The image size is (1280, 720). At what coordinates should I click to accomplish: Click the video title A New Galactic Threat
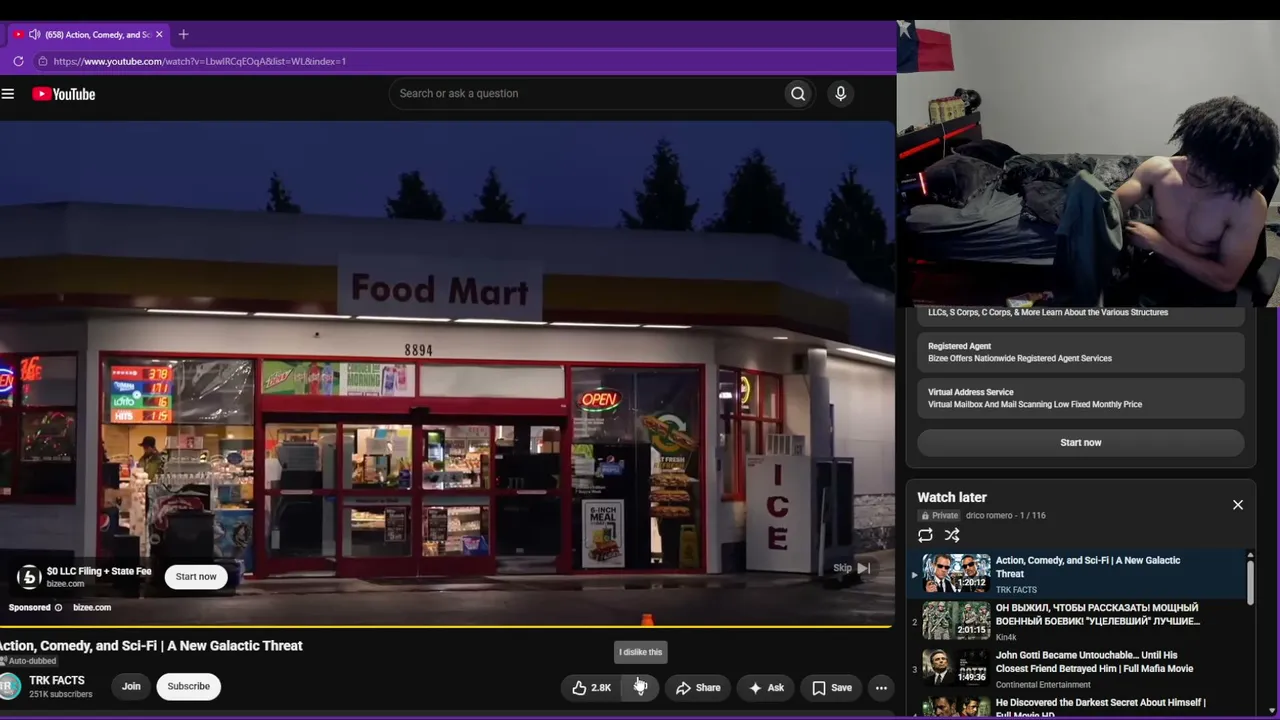click(151, 646)
